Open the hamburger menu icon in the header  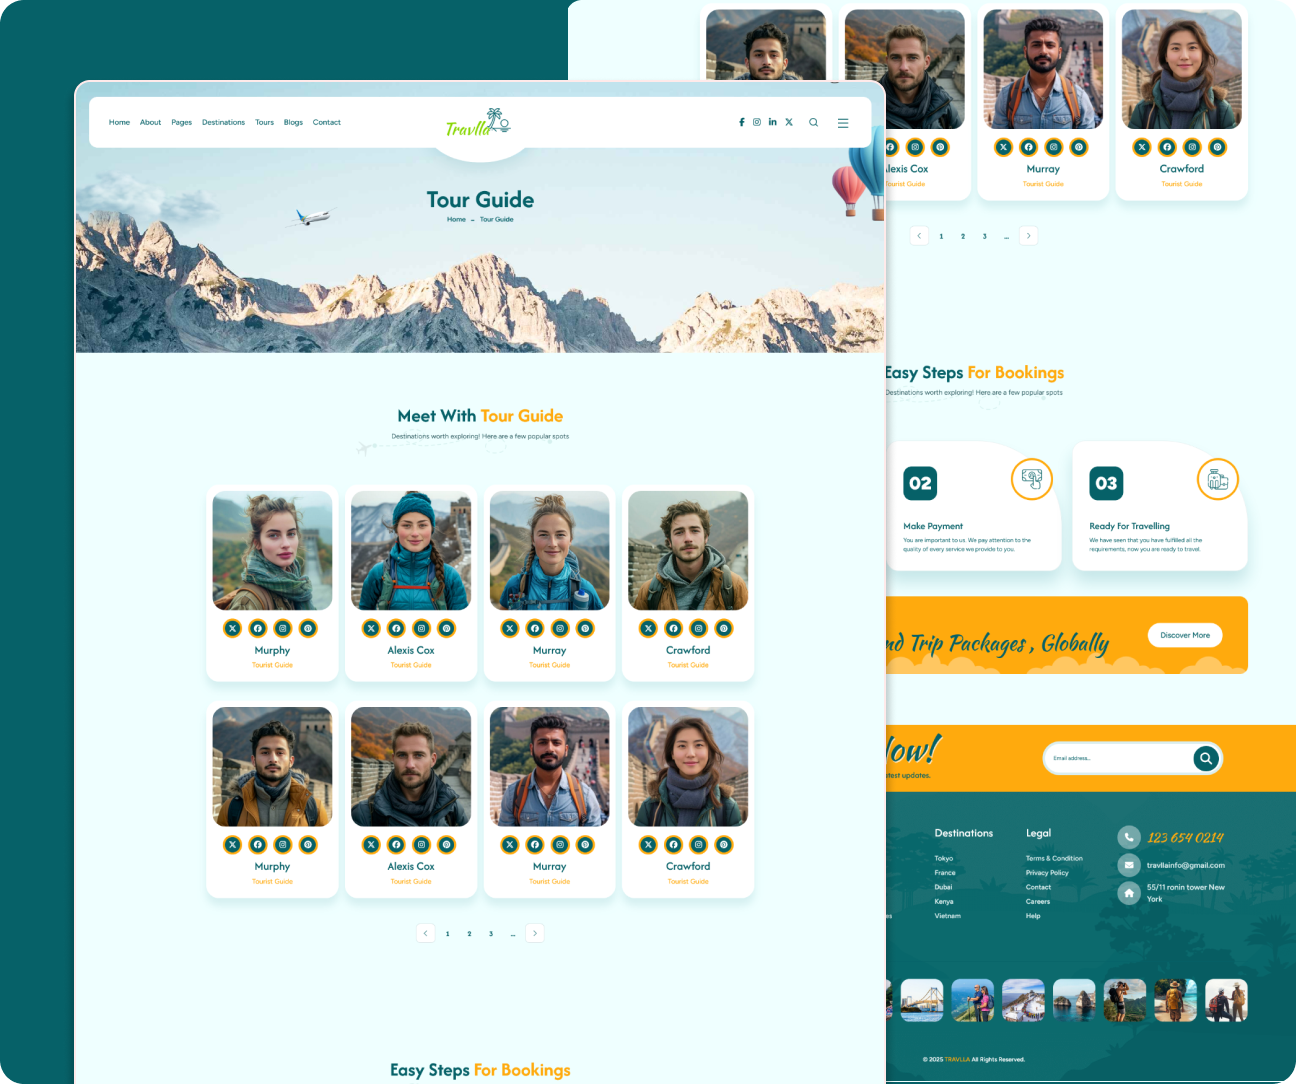pos(843,123)
